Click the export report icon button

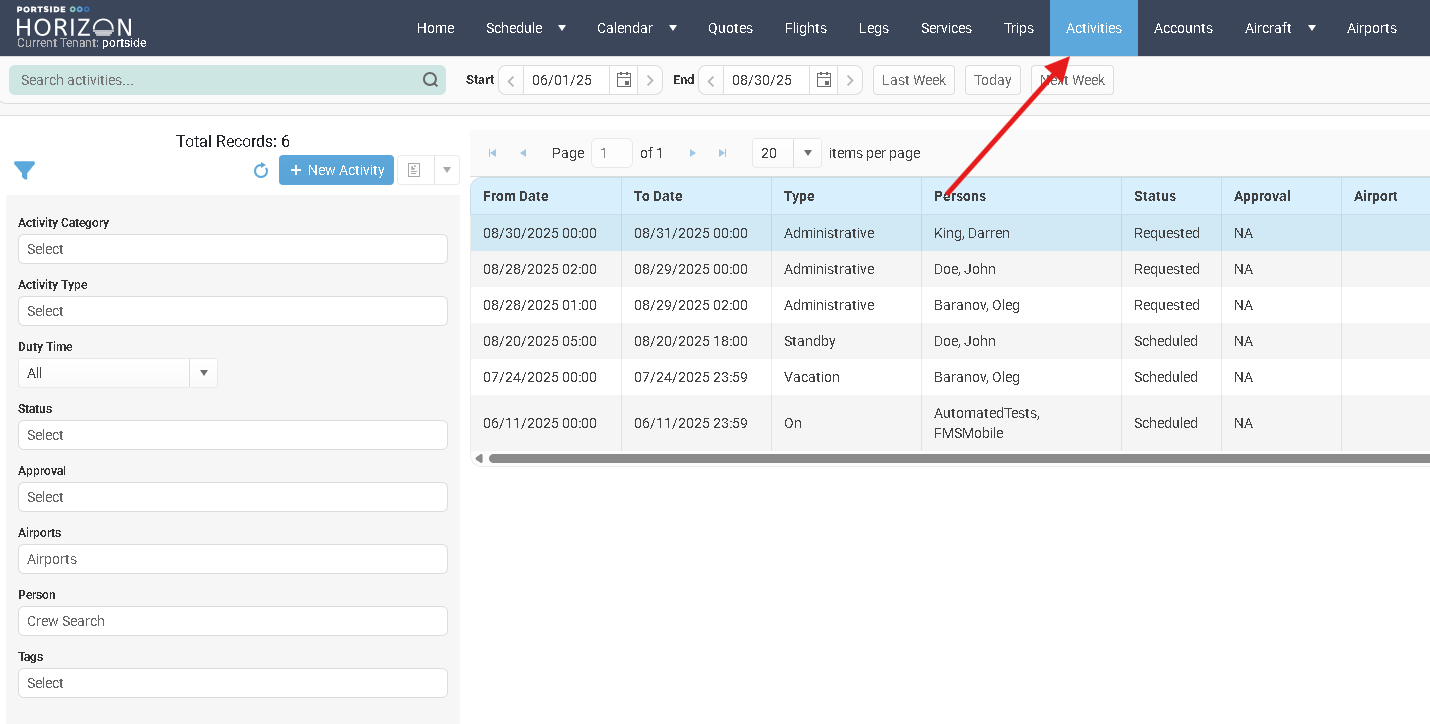[x=414, y=170]
